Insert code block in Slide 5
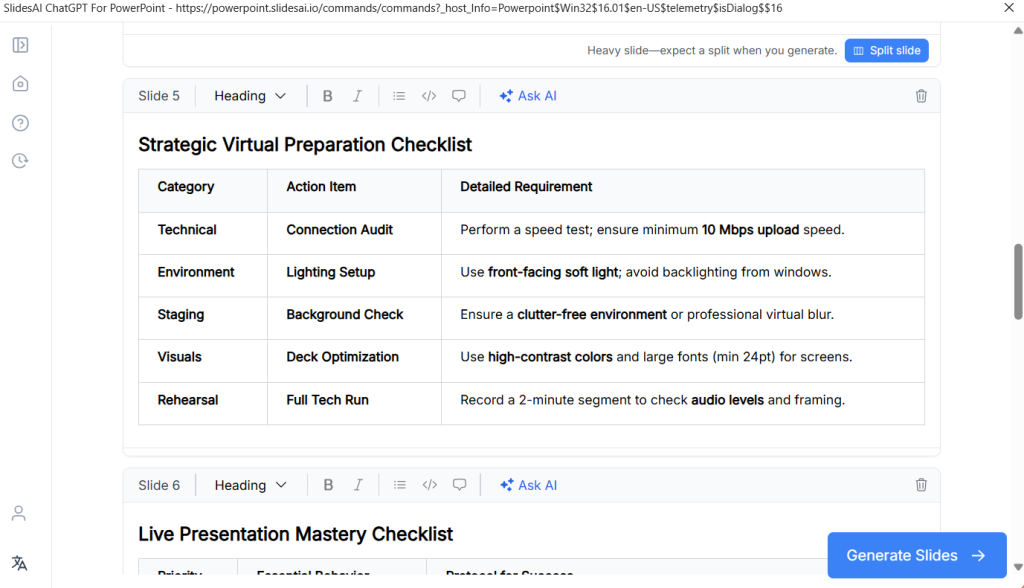 pos(429,96)
